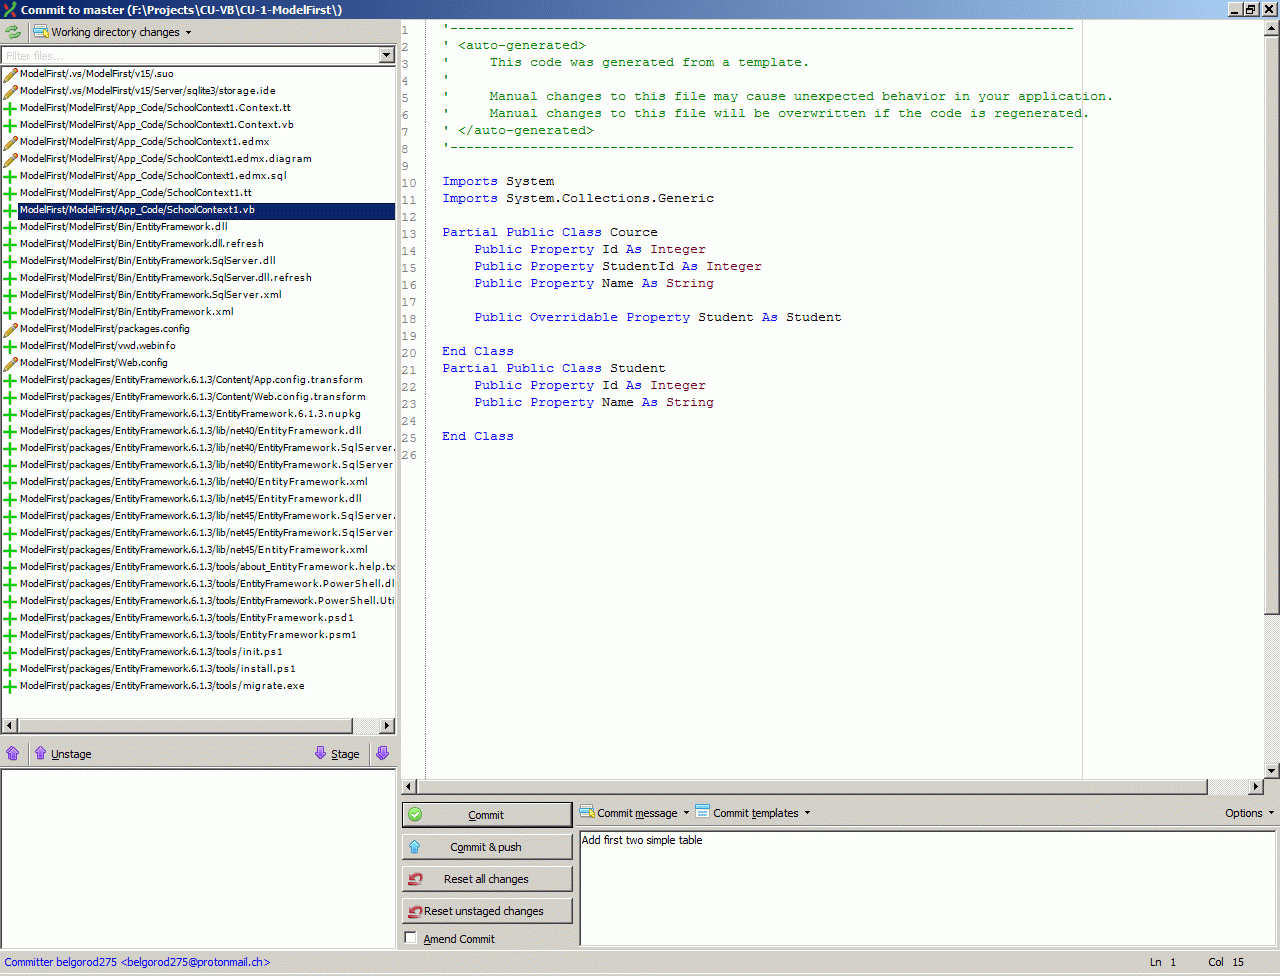The image size is (1280, 976).
Task: Click pencil icon beside Web.config
Action: (x=10, y=363)
